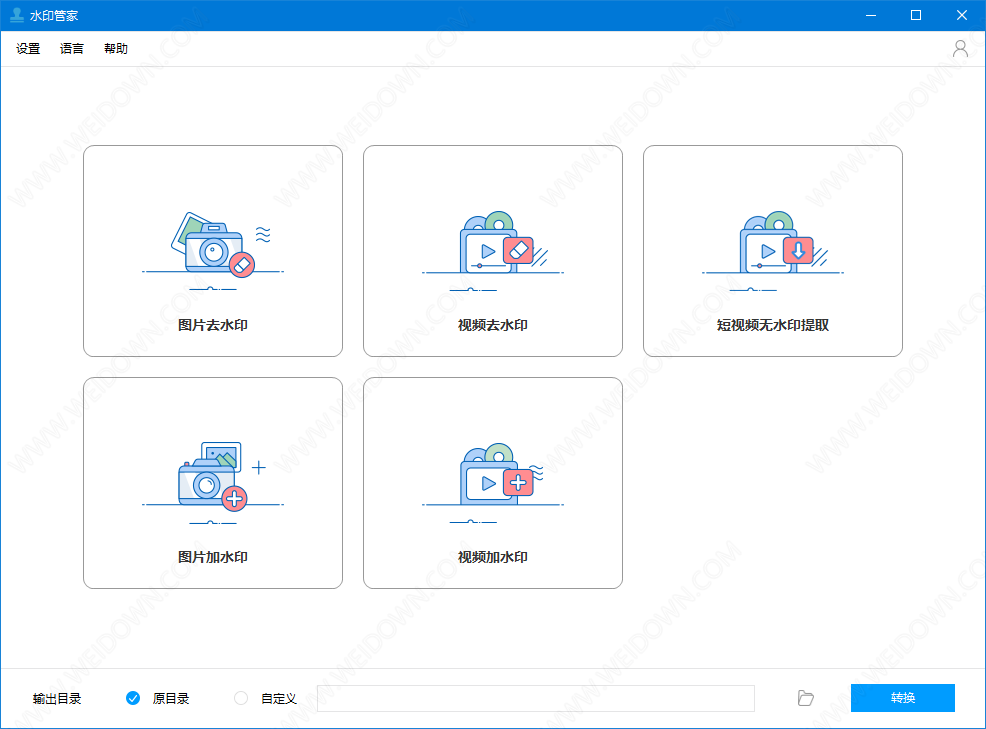
Task: Click the short video download arrow icon
Action: click(798, 250)
